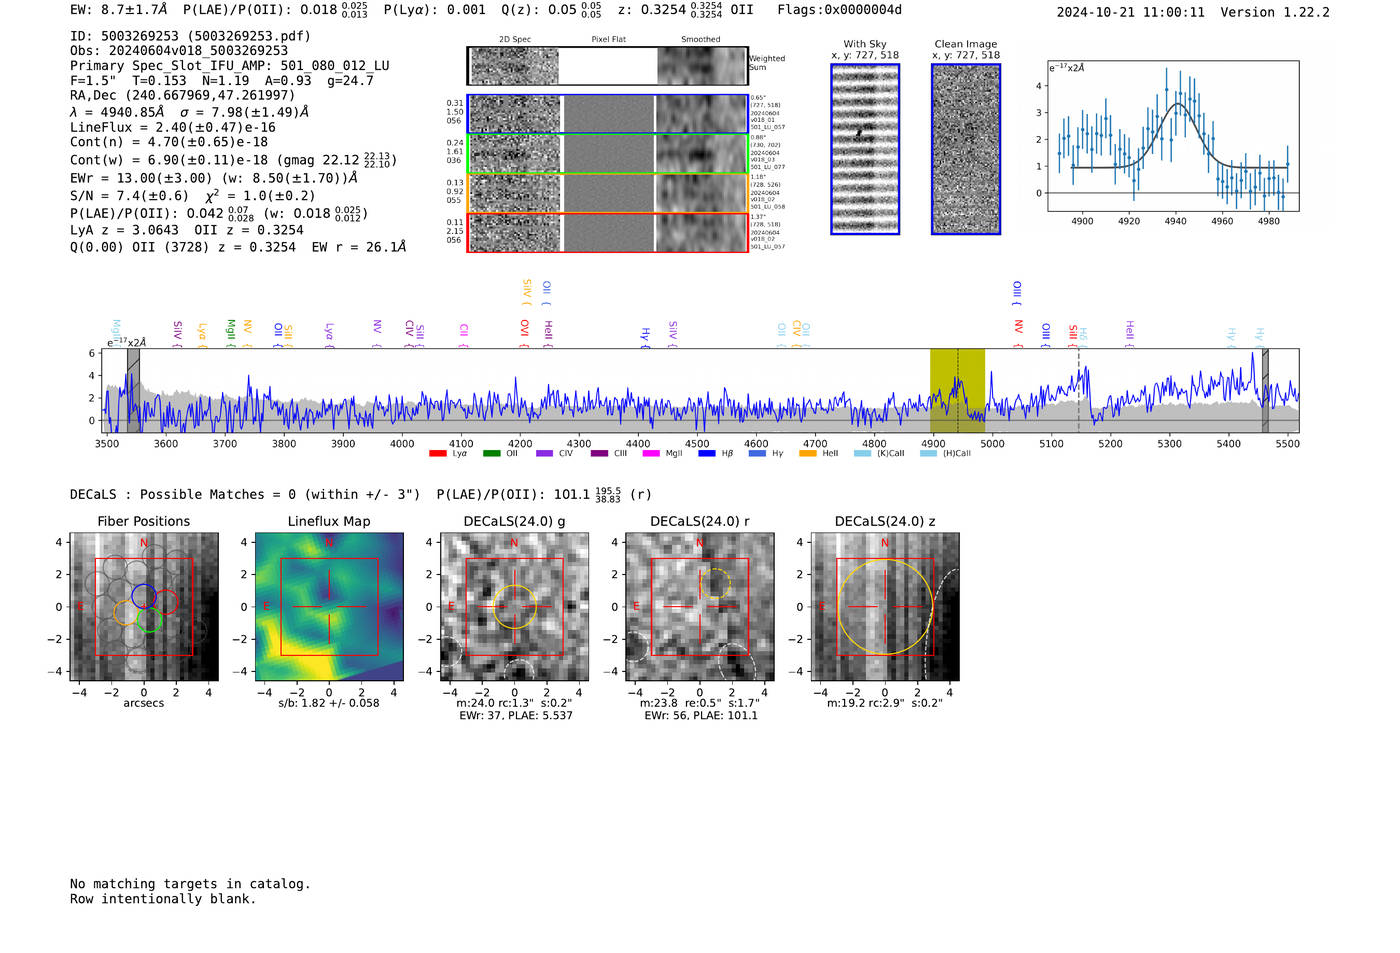Image resolution: width=1400 pixels, height=953 pixels.
Task: Click the Q(0.00) OII (3728) line
Action: pyautogui.click(x=238, y=247)
